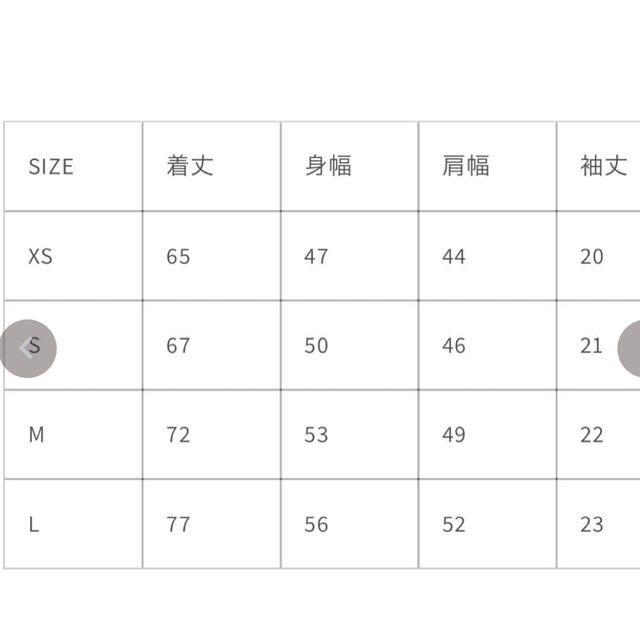Image resolution: width=640 pixels, height=640 pixels.
Task: Click the next image circular button
Action: (629, 348)
